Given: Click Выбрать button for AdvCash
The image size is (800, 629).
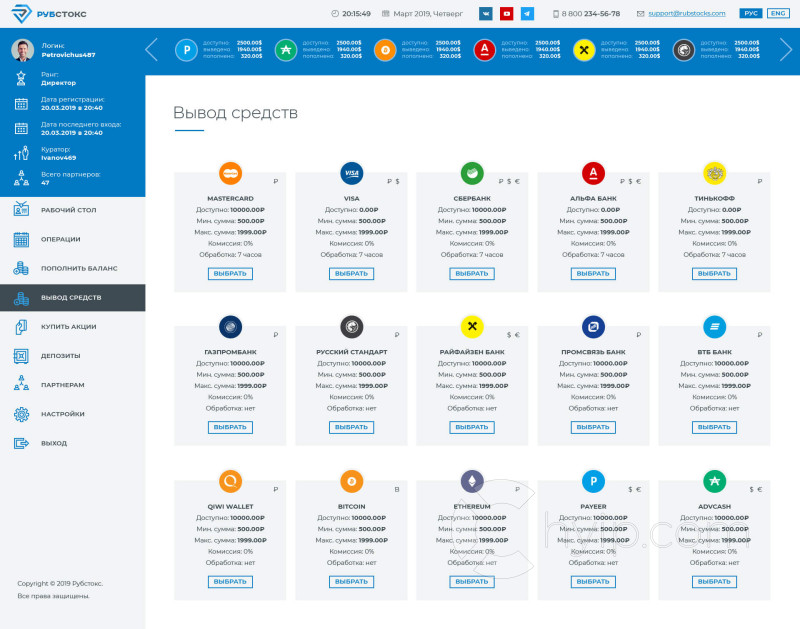Looking at the screenshot, I should coord(714,582).
